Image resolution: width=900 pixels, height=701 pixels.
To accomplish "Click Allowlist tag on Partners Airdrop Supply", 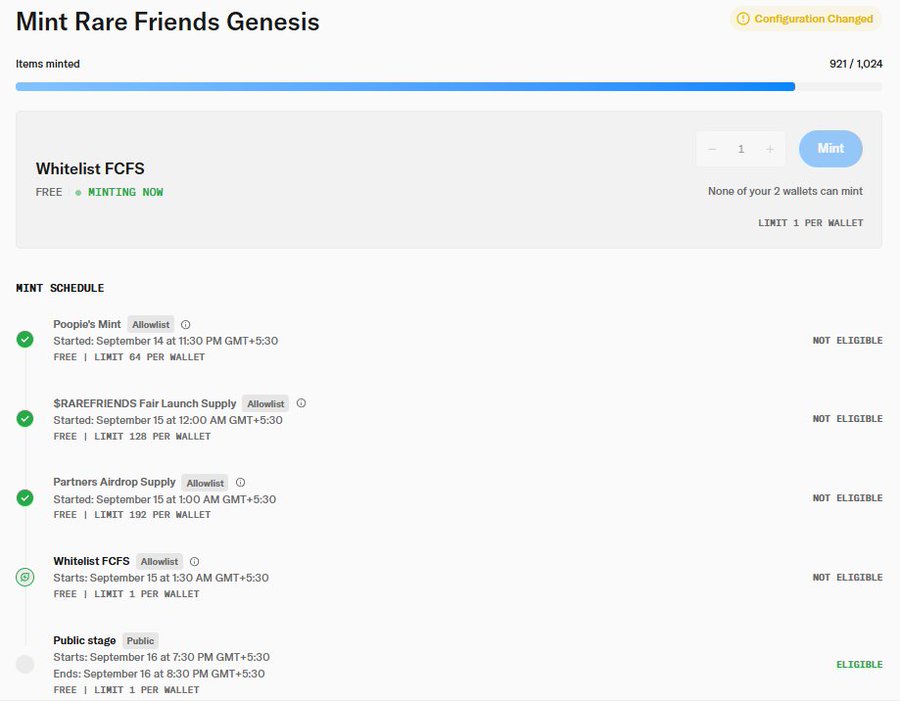I will click(x=205, y=483).
